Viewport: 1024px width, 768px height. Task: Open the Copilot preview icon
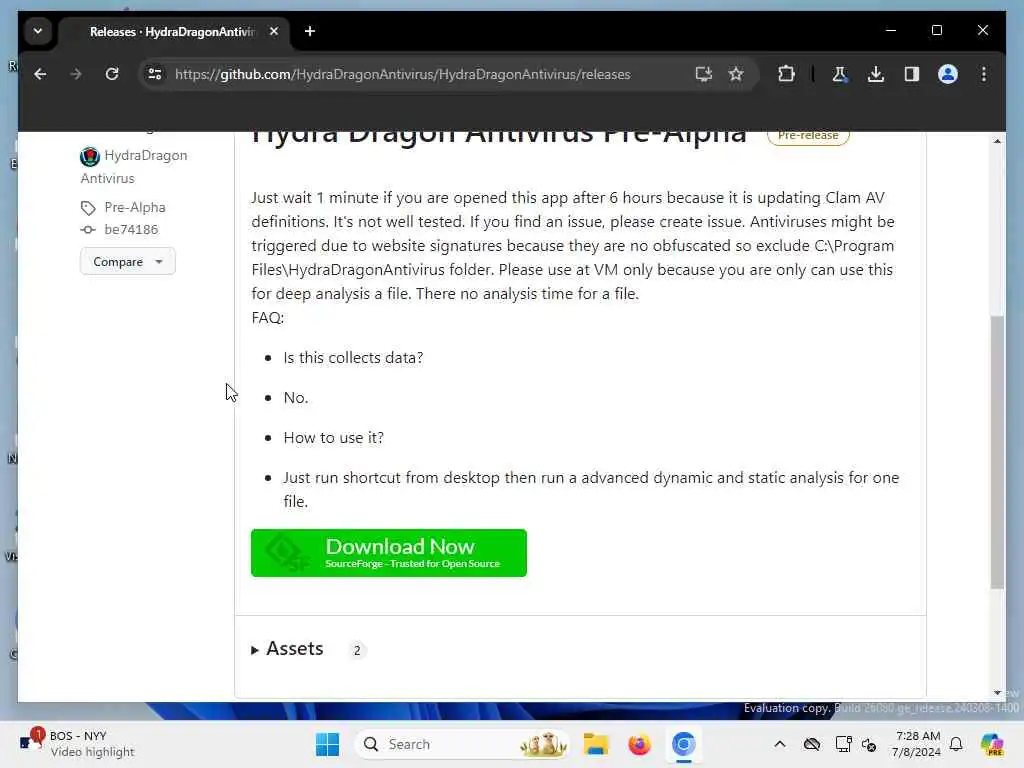point(992,744)
